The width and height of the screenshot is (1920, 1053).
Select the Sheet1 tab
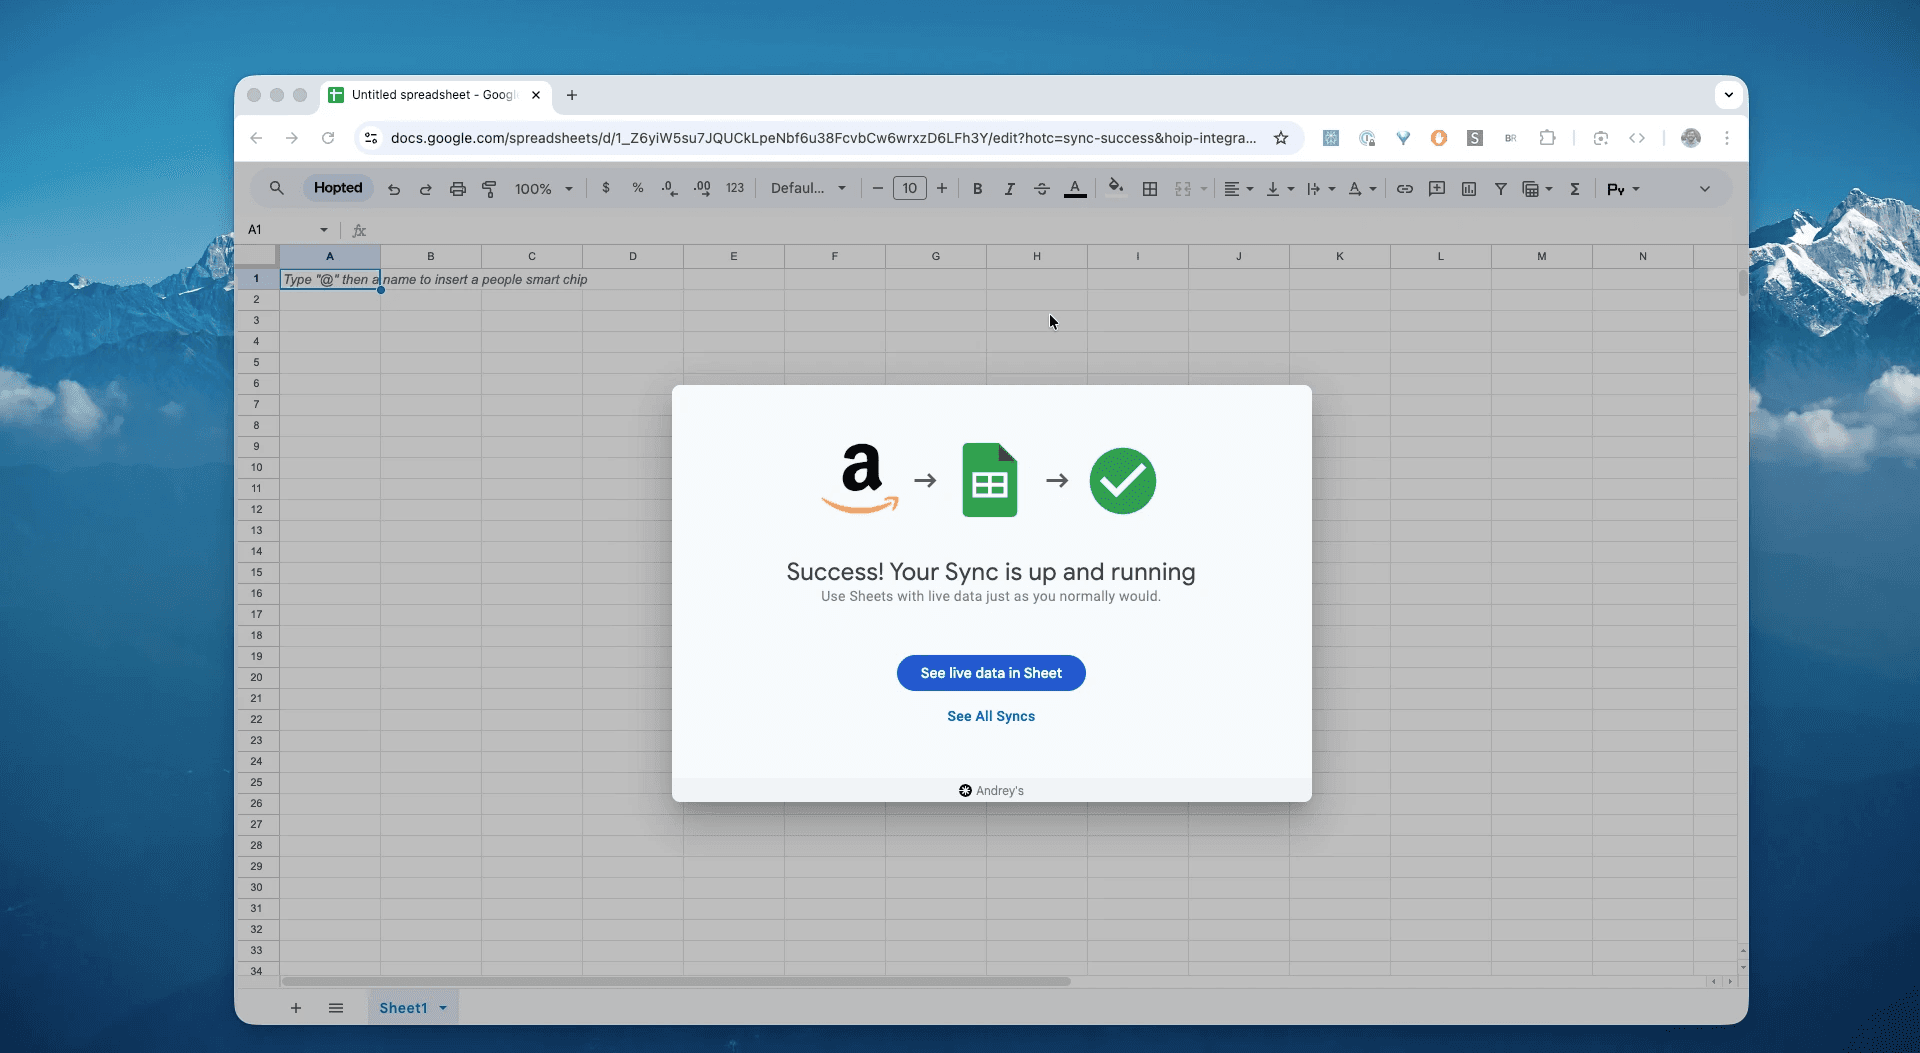click(403, 1008)
